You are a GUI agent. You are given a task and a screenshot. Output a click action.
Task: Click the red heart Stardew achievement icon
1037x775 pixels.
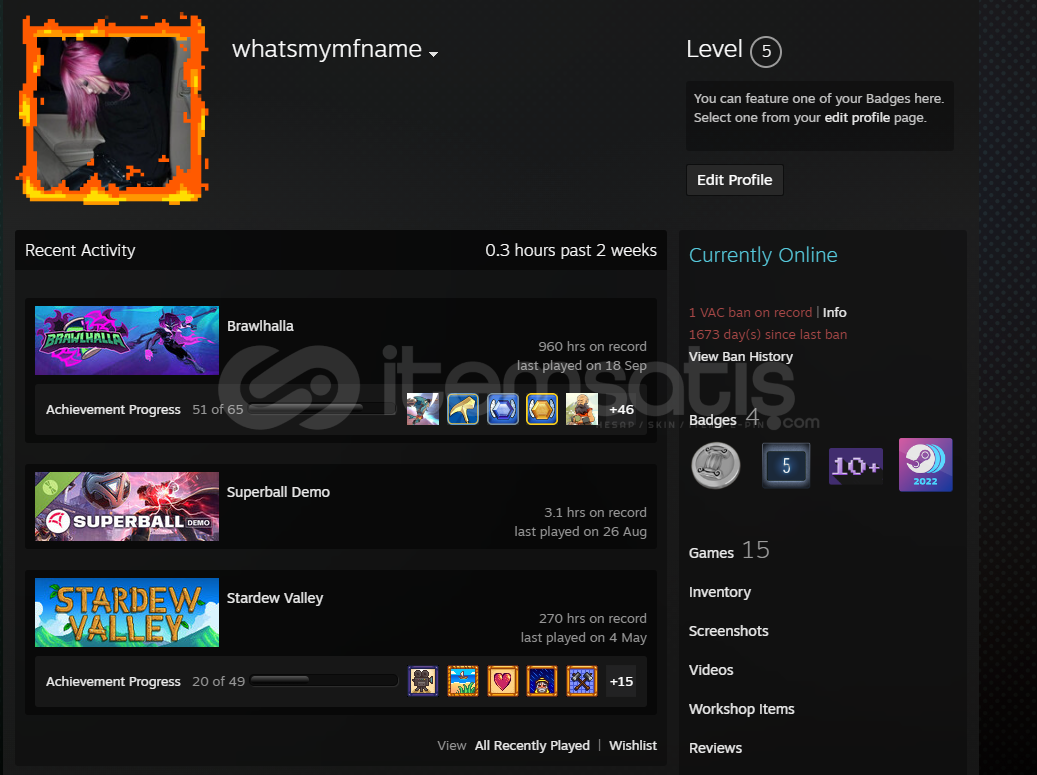click(503, 681)
